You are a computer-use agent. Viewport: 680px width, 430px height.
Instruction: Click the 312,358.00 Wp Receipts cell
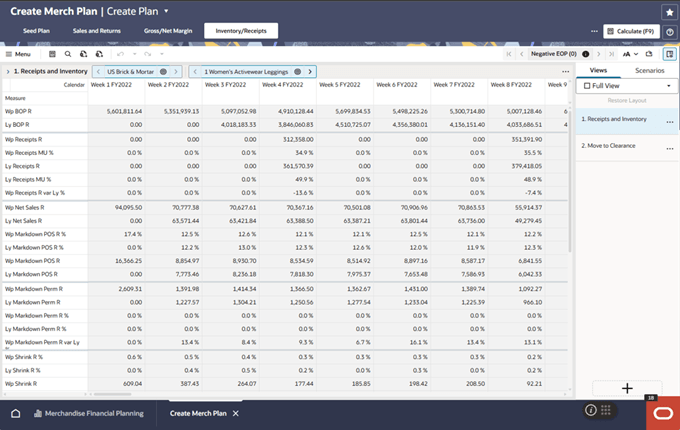[x=288, y=140]
